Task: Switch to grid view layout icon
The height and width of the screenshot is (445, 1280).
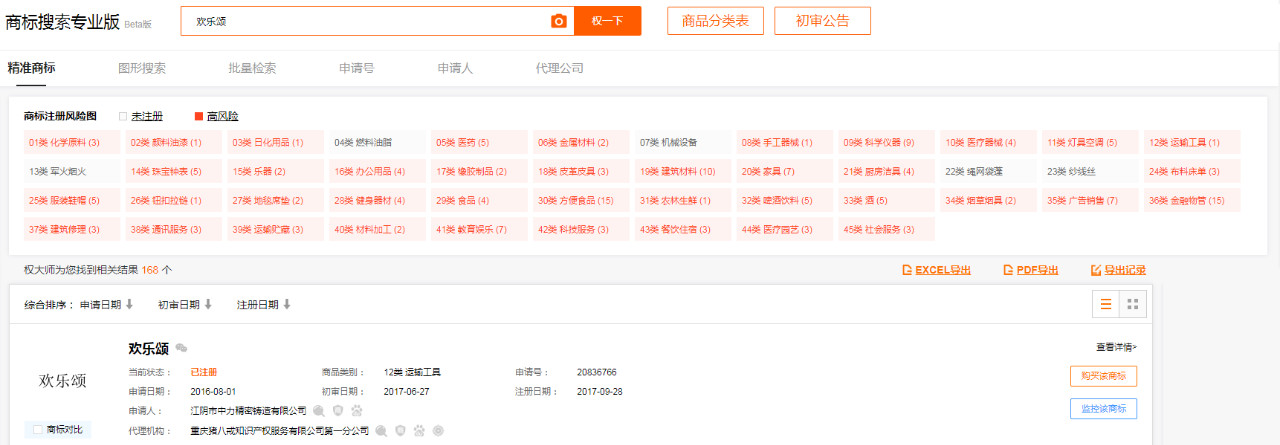Action: click(x=1132, y=304)
